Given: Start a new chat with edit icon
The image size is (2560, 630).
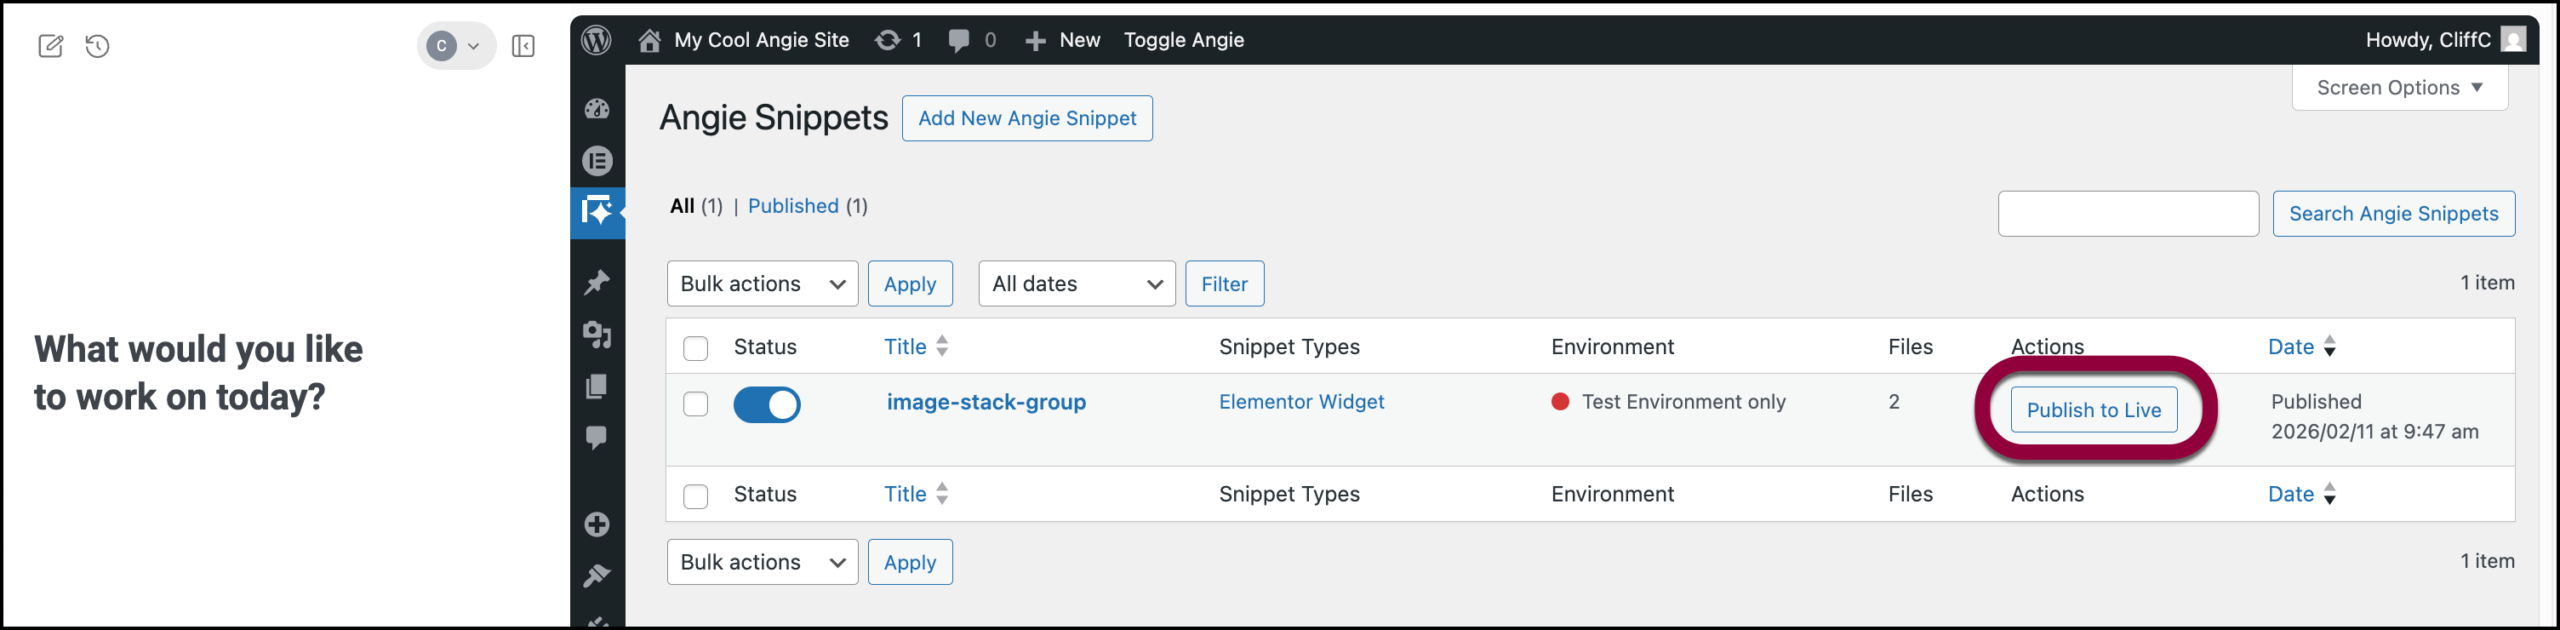Looking at the screenshot, I should 50,46.
